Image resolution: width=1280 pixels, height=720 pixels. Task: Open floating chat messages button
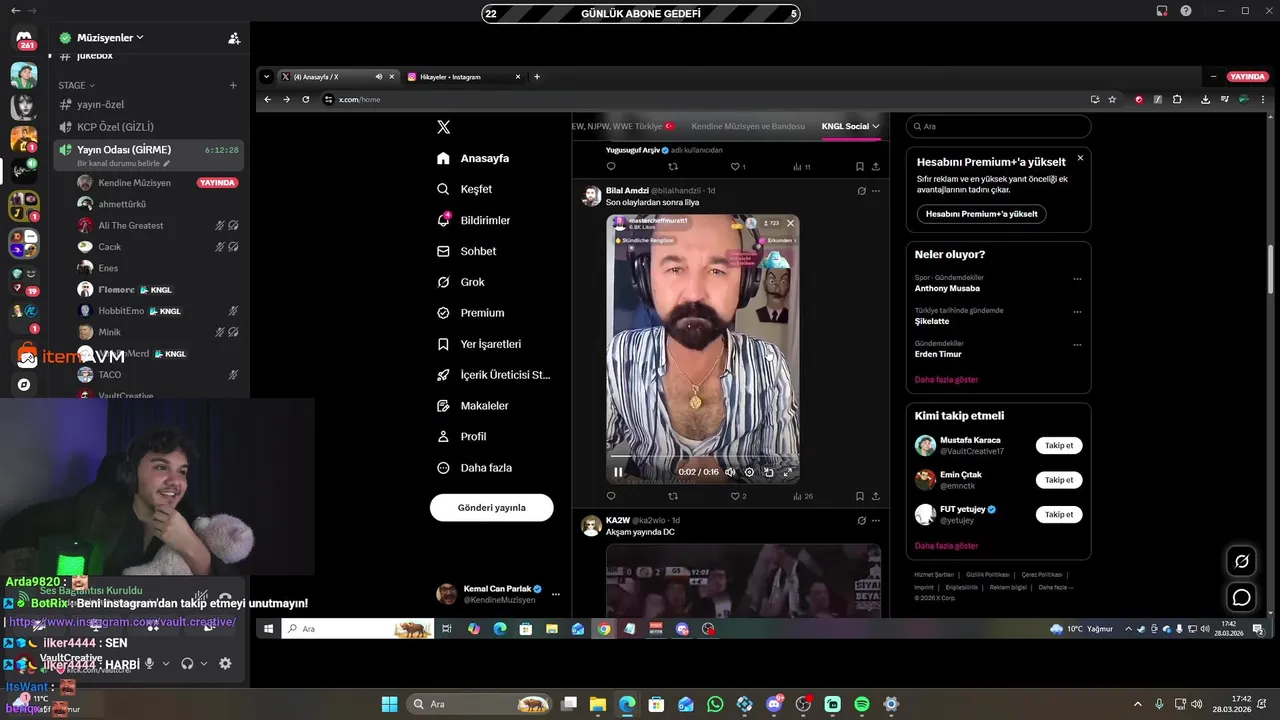[1241, 598]
